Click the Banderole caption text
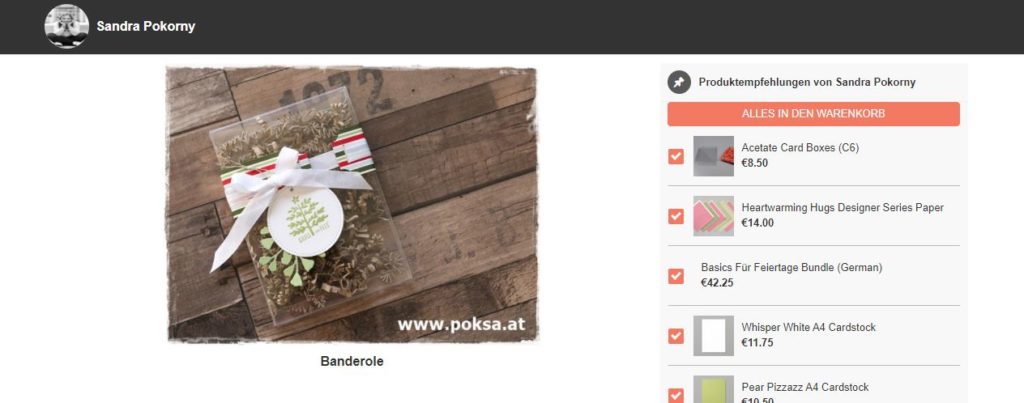Image resolution: width=1024 pixels, height=403 pixels. [352, 361]
